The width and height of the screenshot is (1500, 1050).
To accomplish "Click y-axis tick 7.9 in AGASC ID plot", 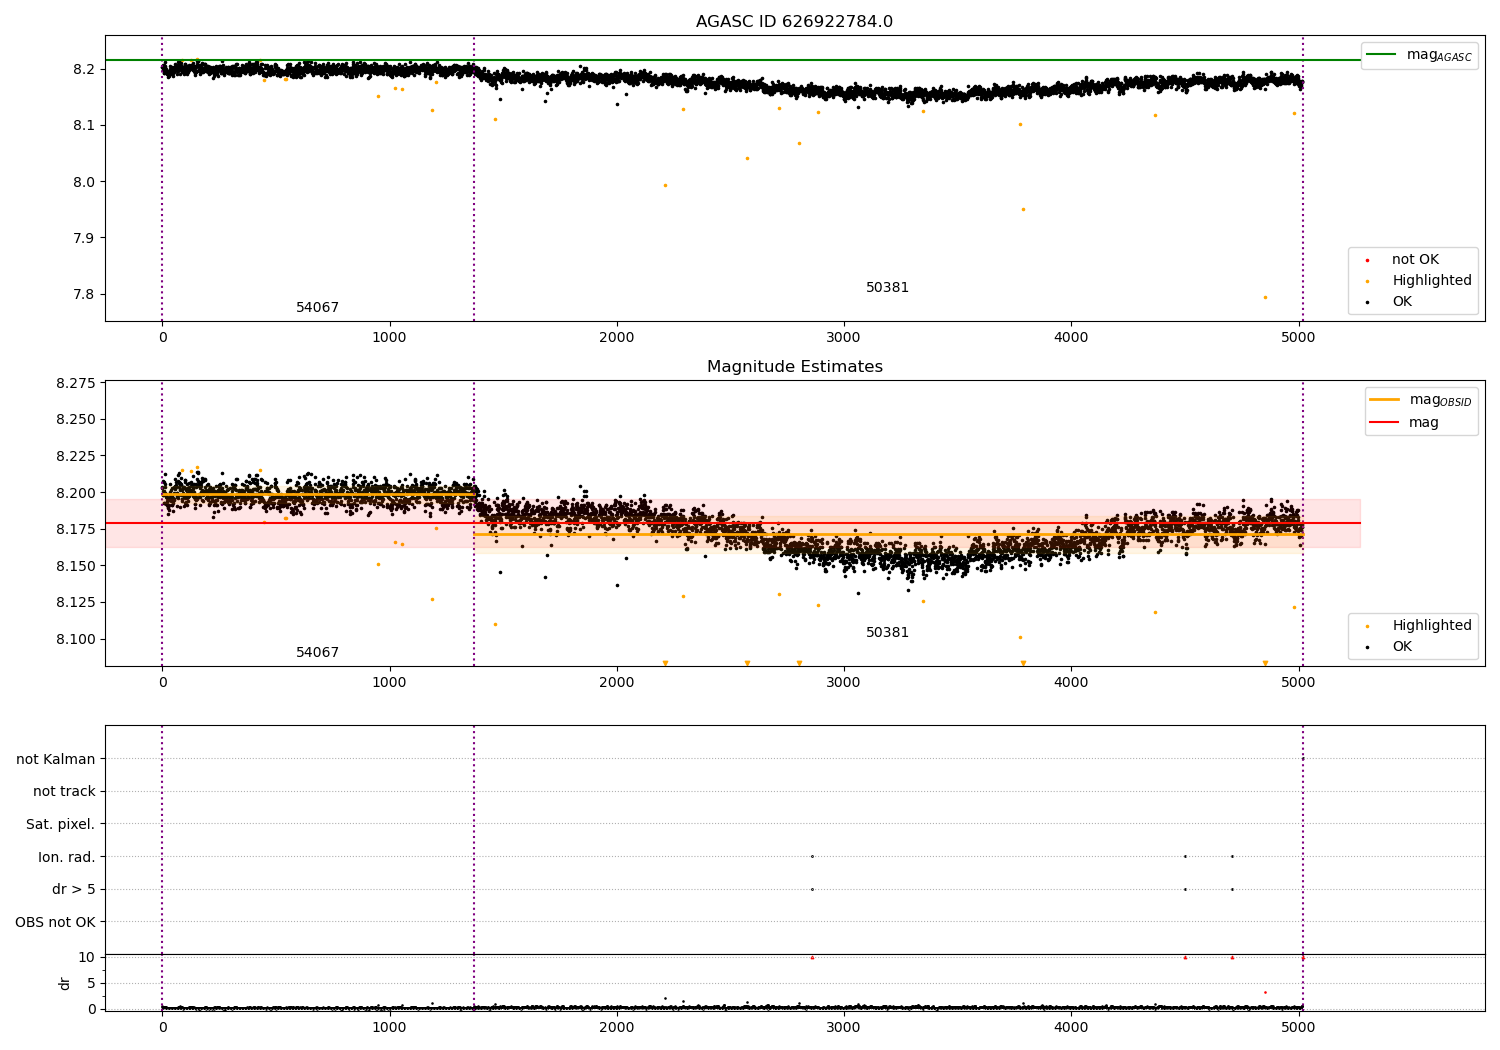I will pos(84,238).
